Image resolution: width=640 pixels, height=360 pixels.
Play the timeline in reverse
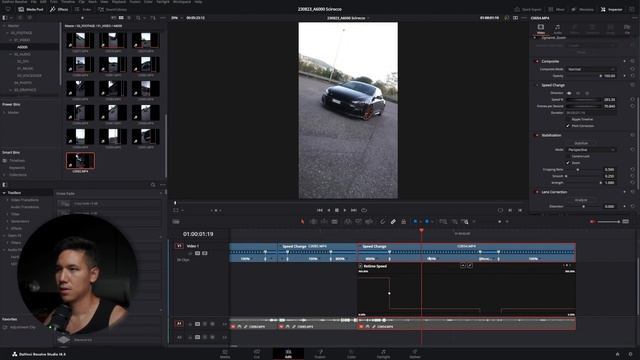329,210
